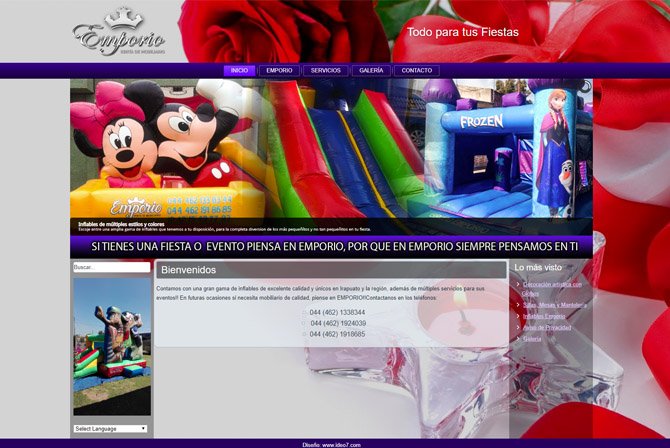Screen dimensions: 670x448
Task: Select phone number ending in 1924039
Action: tap(337, 323)
